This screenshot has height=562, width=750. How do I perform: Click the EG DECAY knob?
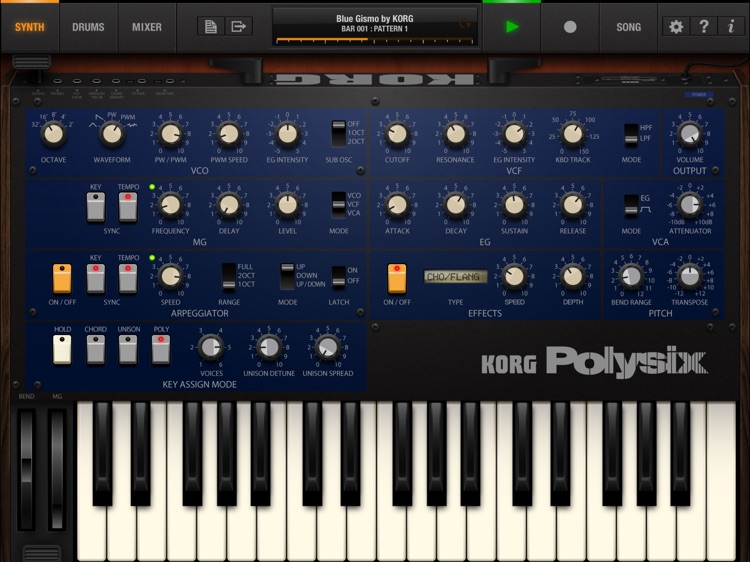[x=455, y=205]
